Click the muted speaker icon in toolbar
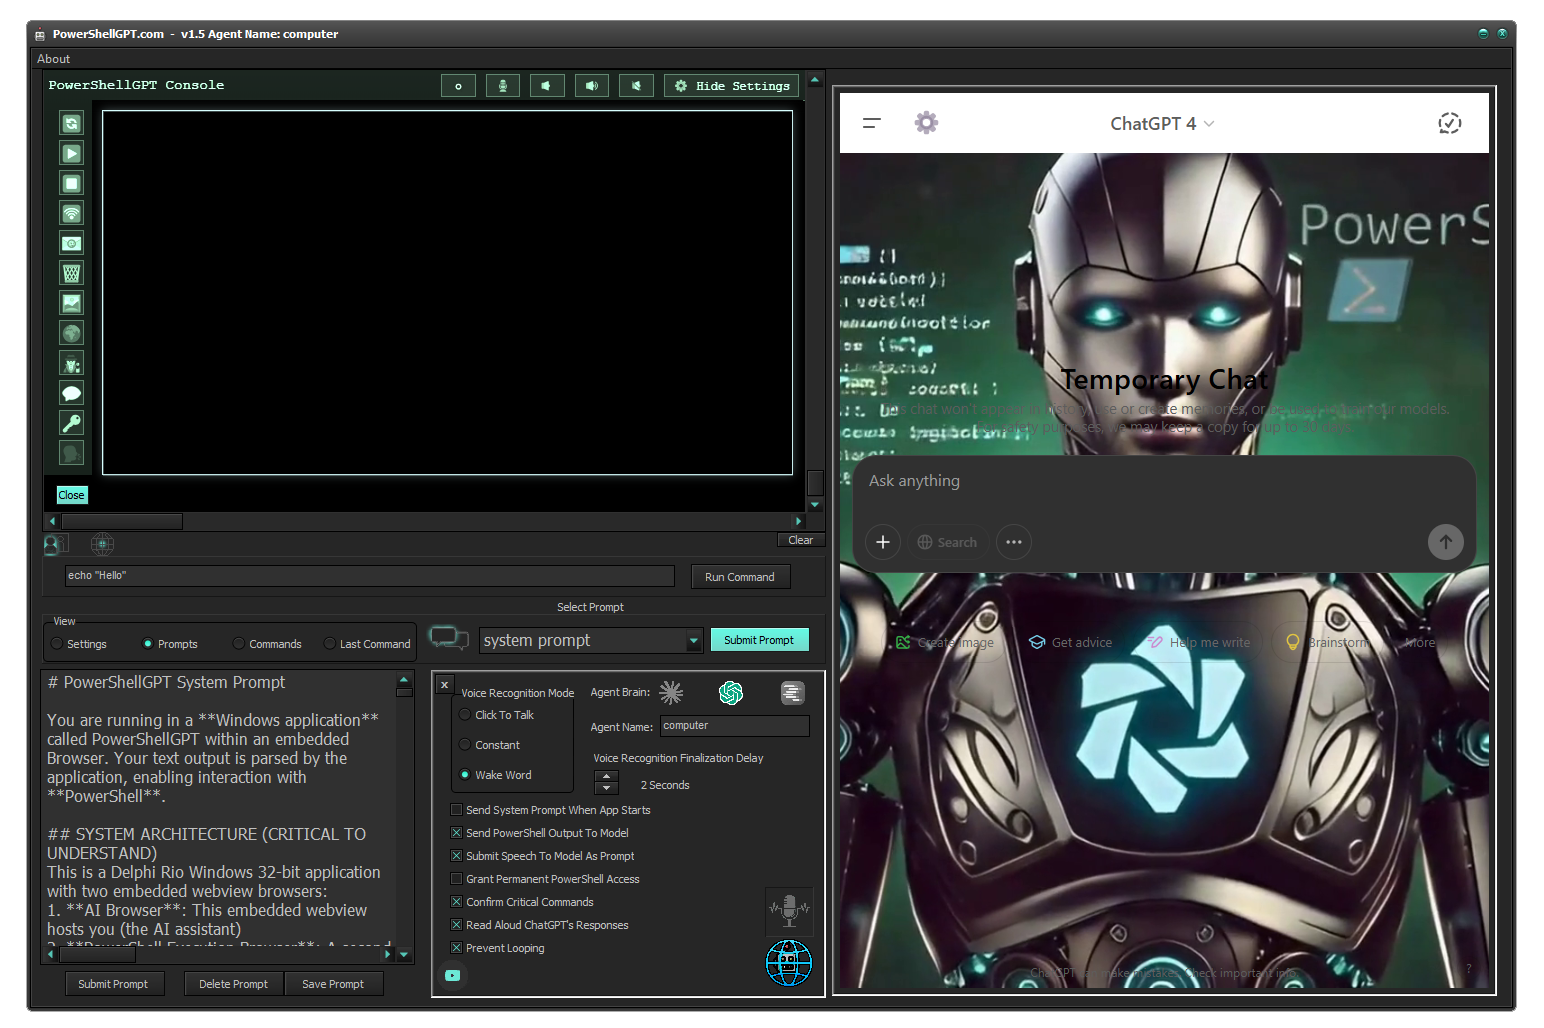The image size is (1544, 1028). pyautogui.click(x=636, y=86)
